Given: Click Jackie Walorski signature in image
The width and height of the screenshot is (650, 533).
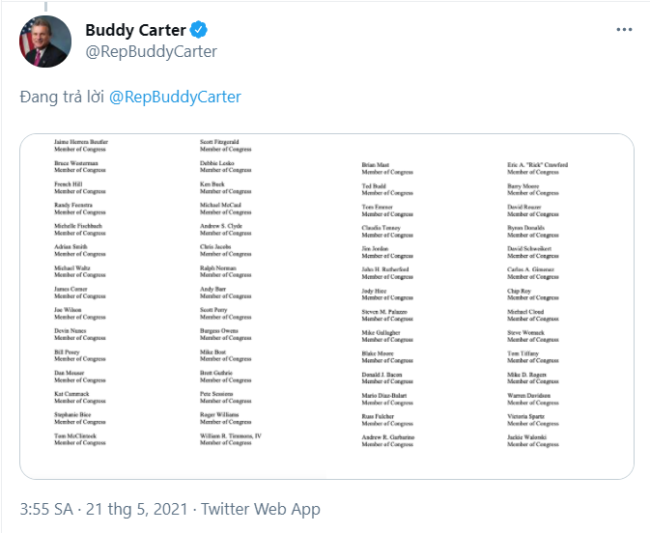Looking at the screenshot, I should coord(526,437).
